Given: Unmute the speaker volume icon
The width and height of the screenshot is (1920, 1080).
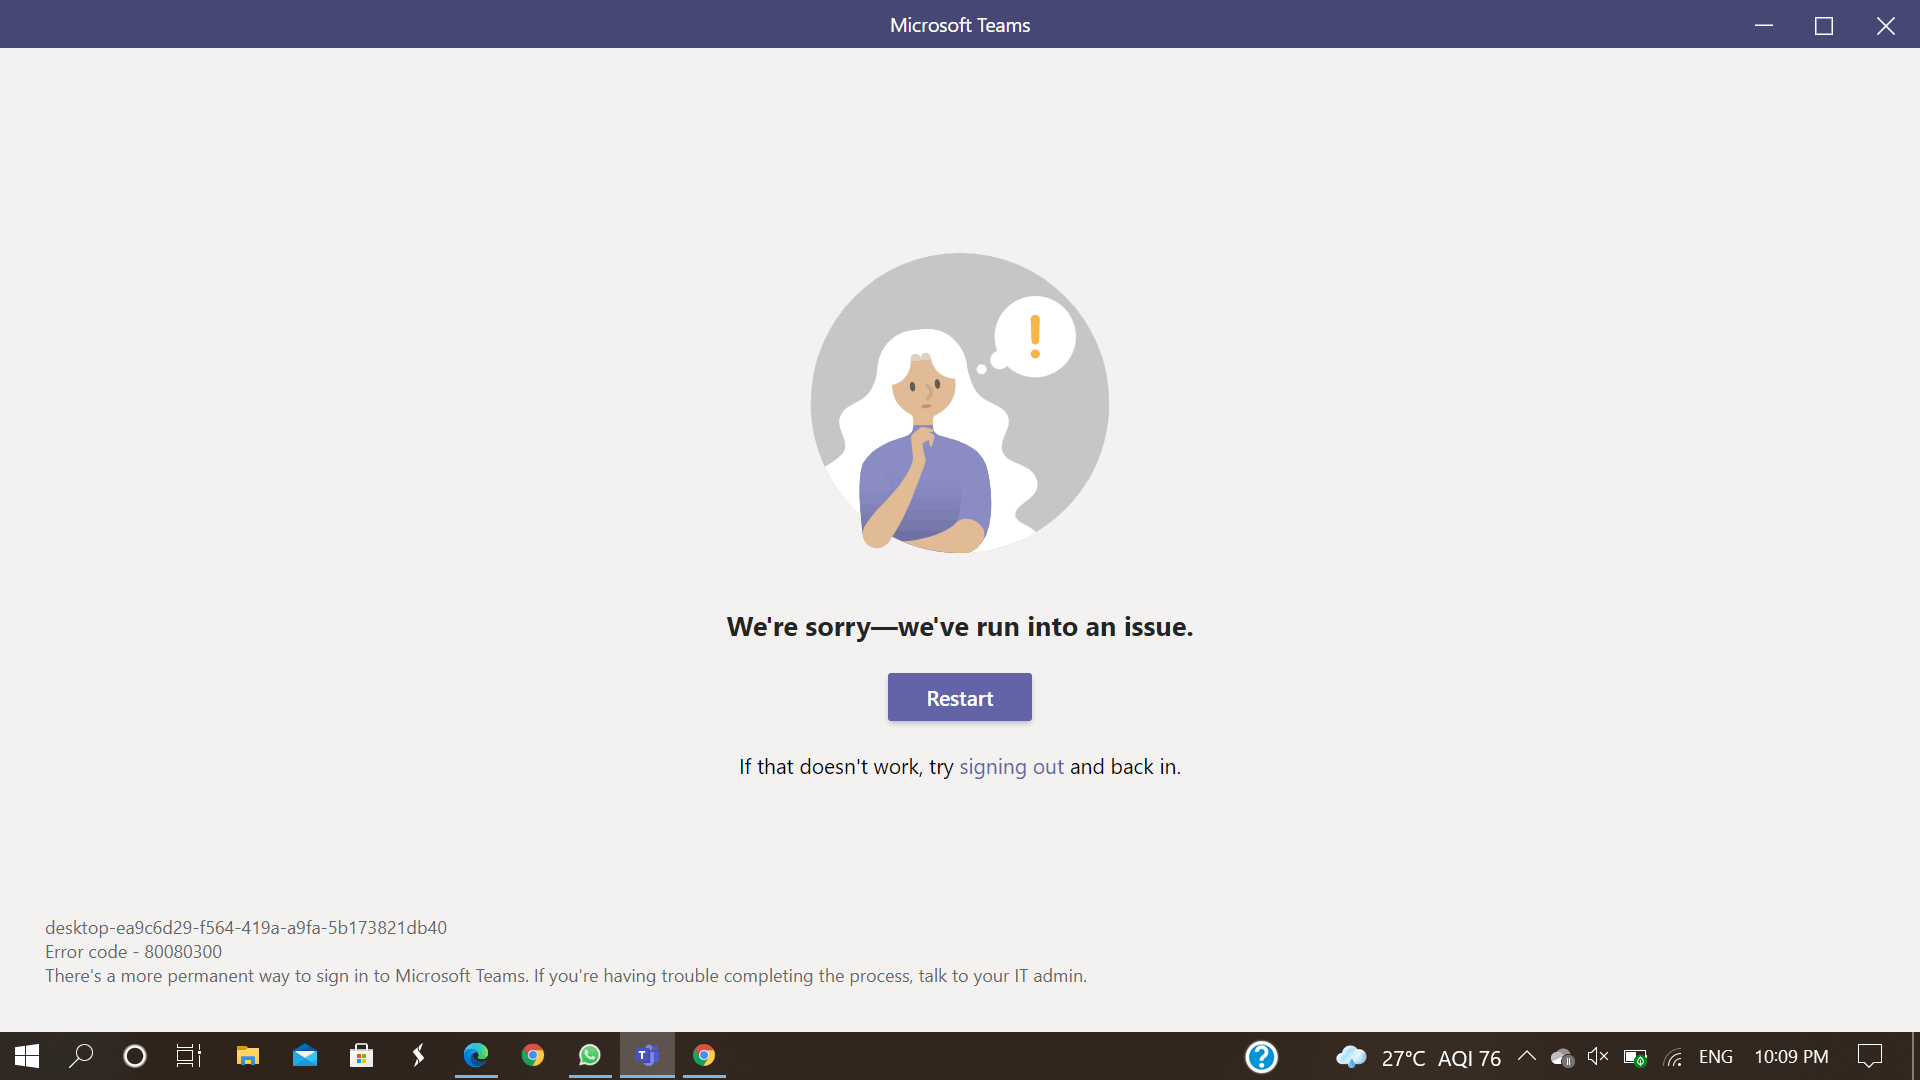Looking at the screenshot, I should click(1598, 1056).
